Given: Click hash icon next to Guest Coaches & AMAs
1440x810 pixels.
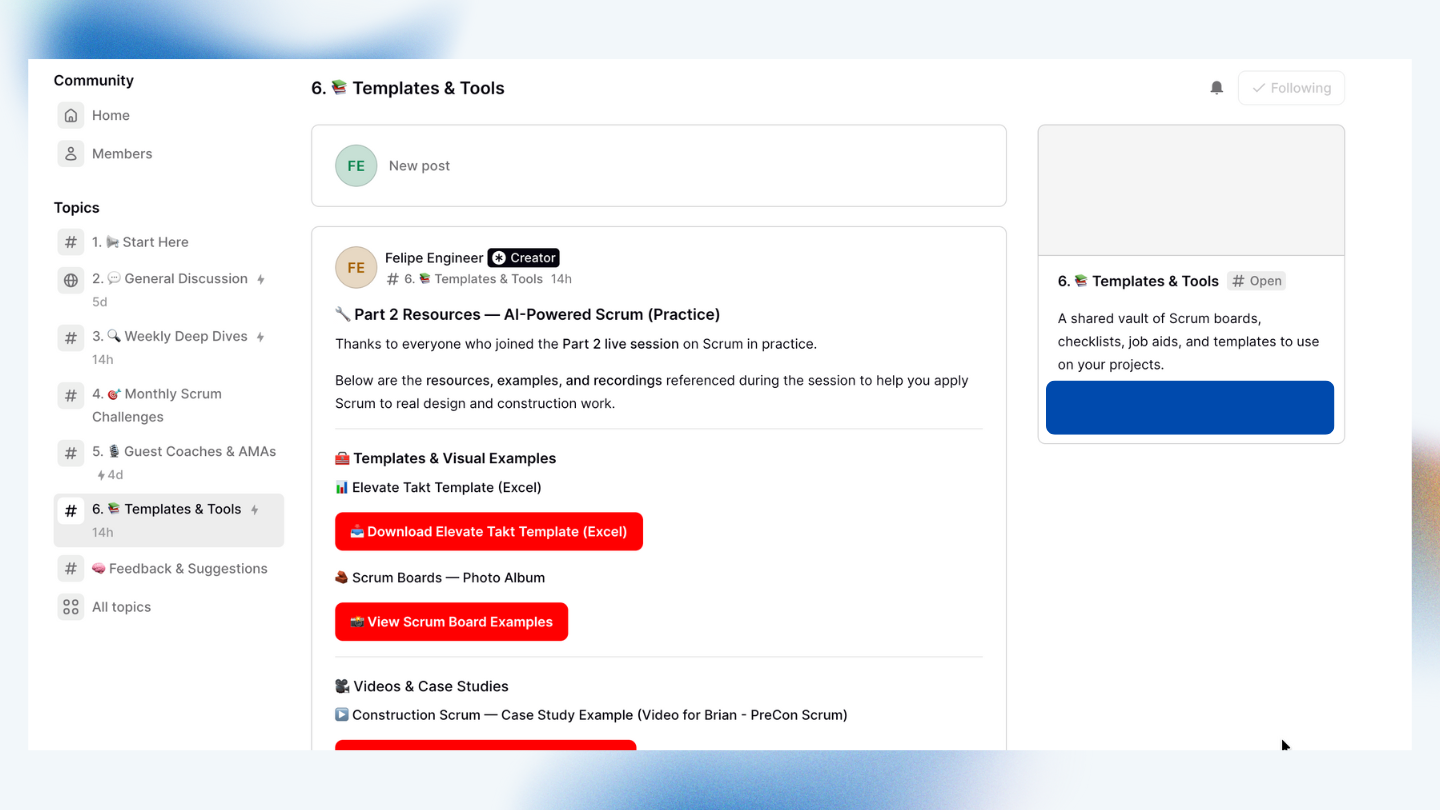Looking at the screenshot, I should tap(71, 453).
